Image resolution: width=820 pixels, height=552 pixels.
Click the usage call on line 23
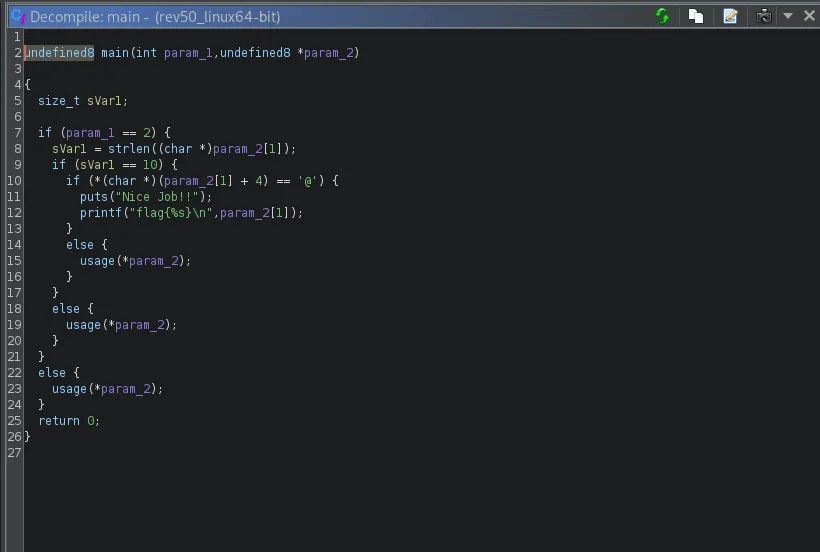click(x=69, y=389)
